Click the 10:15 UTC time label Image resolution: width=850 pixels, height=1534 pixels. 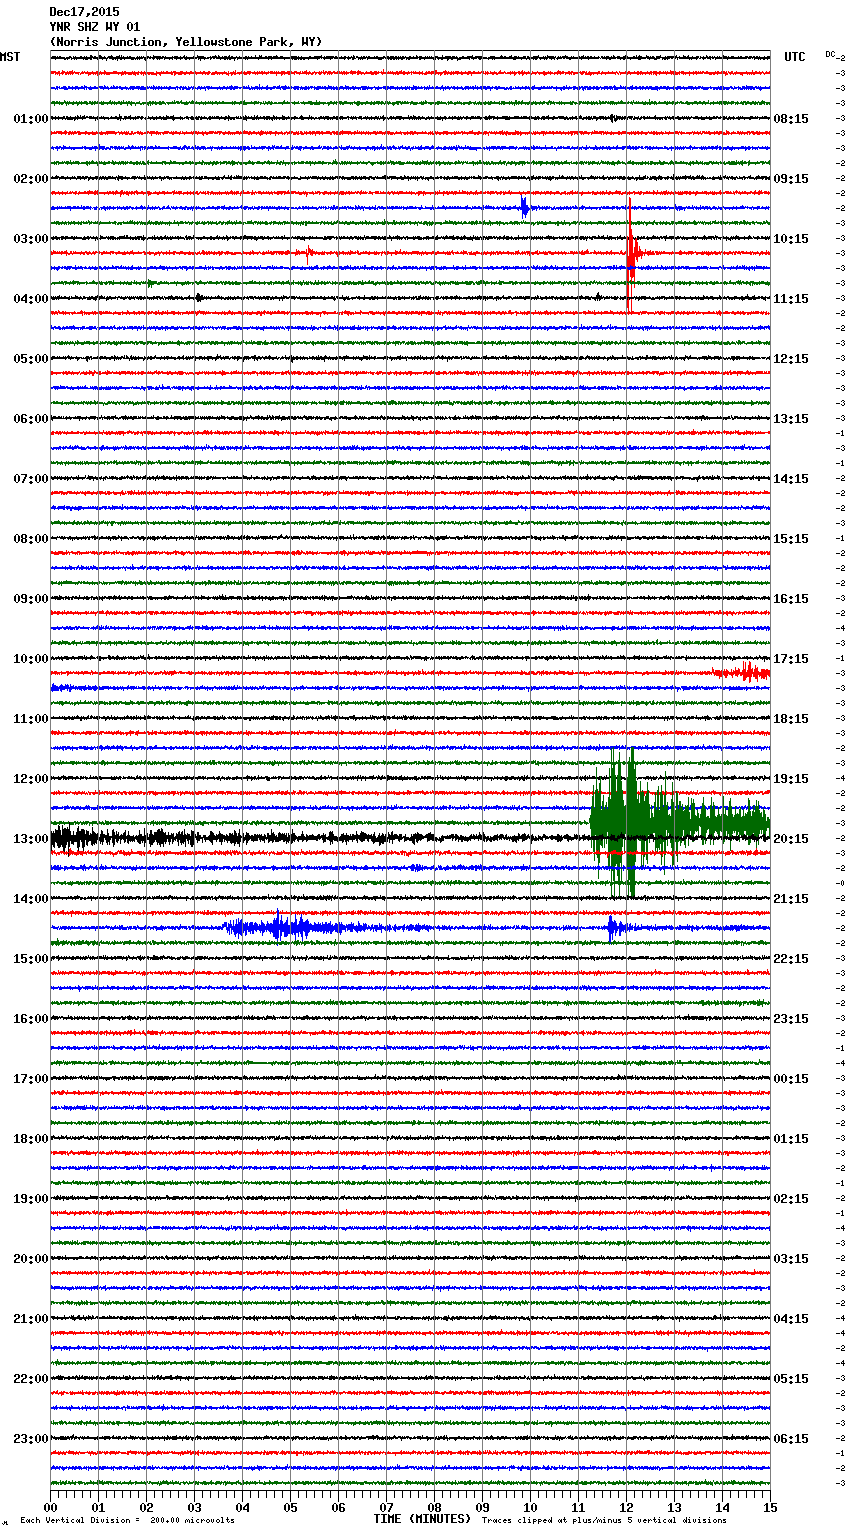coord(791,239)
